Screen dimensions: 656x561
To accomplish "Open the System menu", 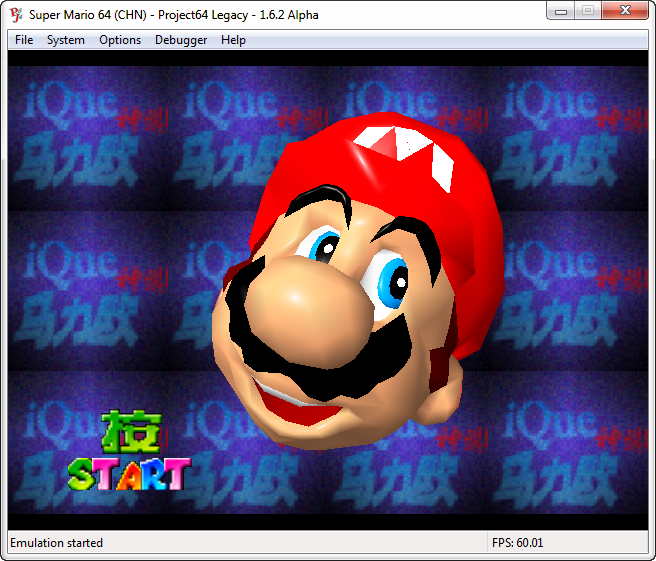I will click(66, 40).
